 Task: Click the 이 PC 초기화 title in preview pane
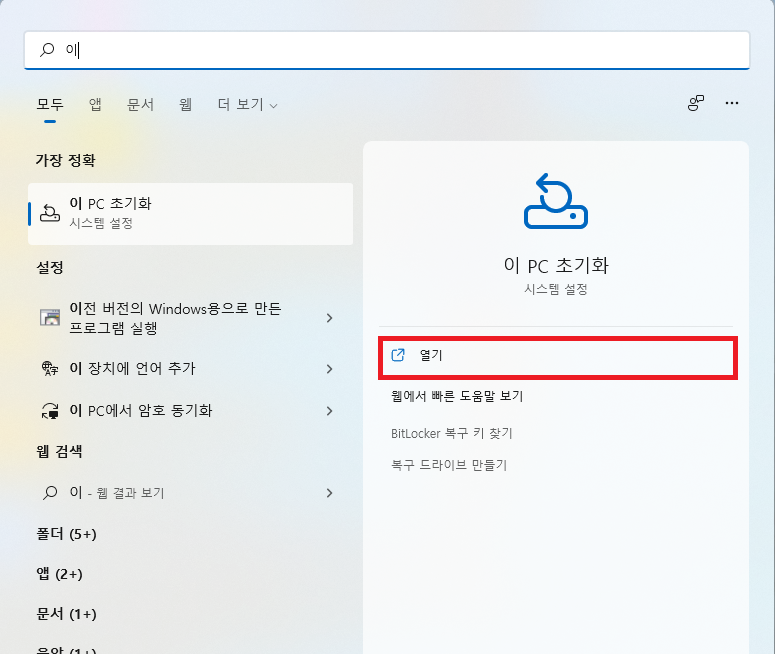click(x=556, y=265)
